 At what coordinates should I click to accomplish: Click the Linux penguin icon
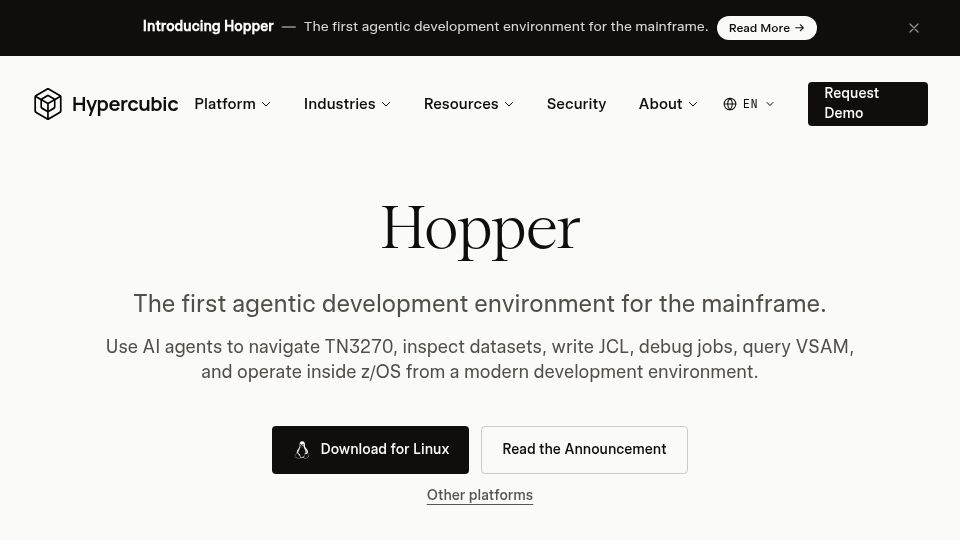(302, 450)
